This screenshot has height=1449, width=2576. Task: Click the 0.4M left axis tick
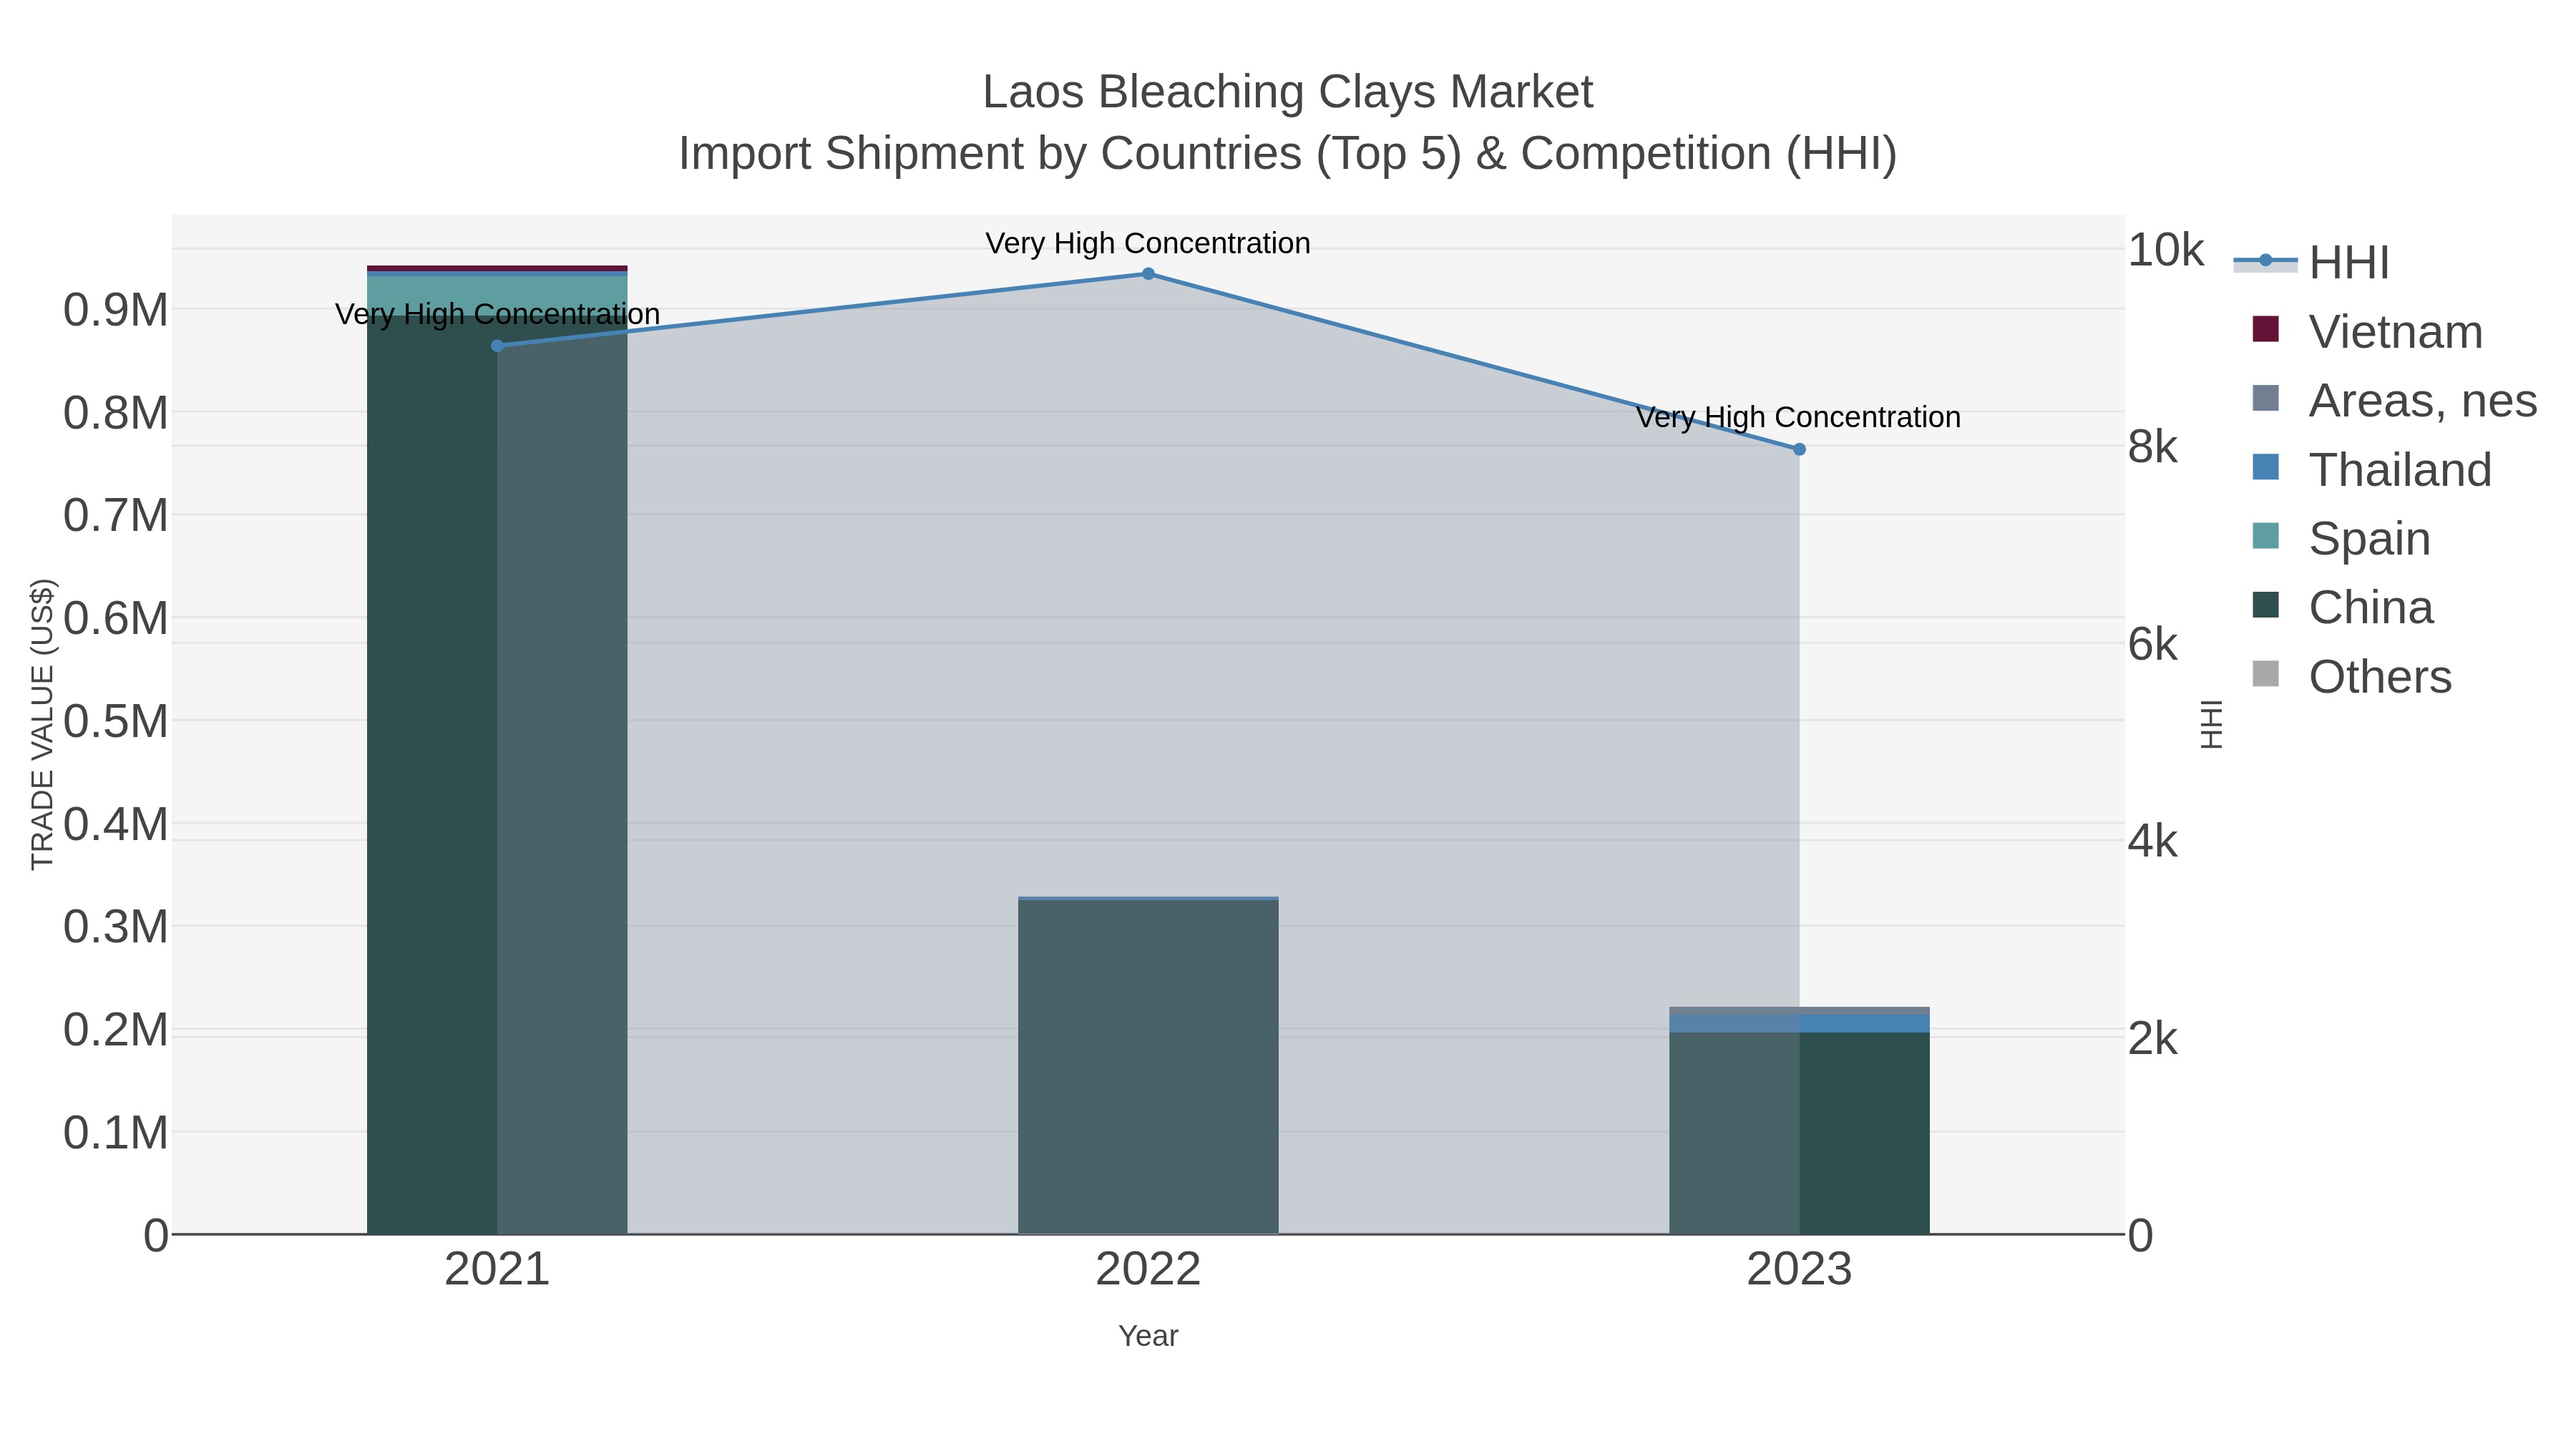pos(116,825)
